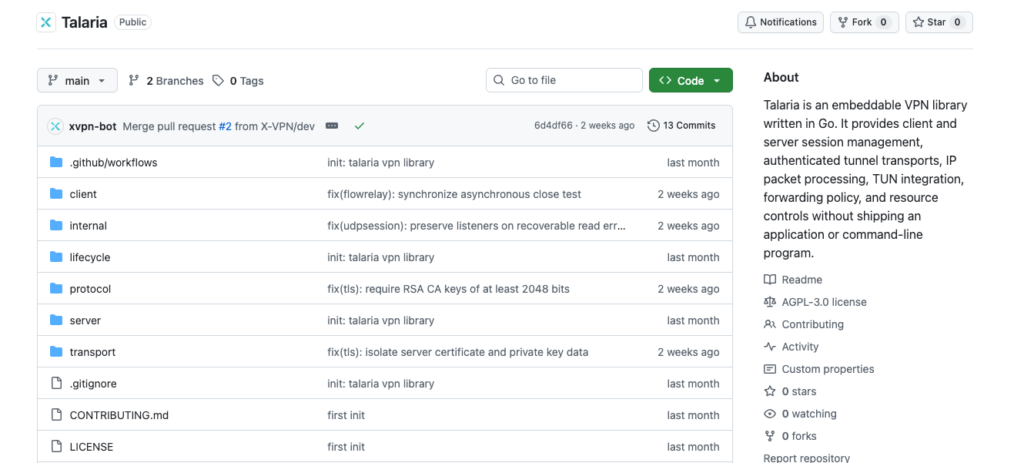This screenshot has width=1024, height=463.
Task: Fork the Talaria repository
Action: [864, 22]
